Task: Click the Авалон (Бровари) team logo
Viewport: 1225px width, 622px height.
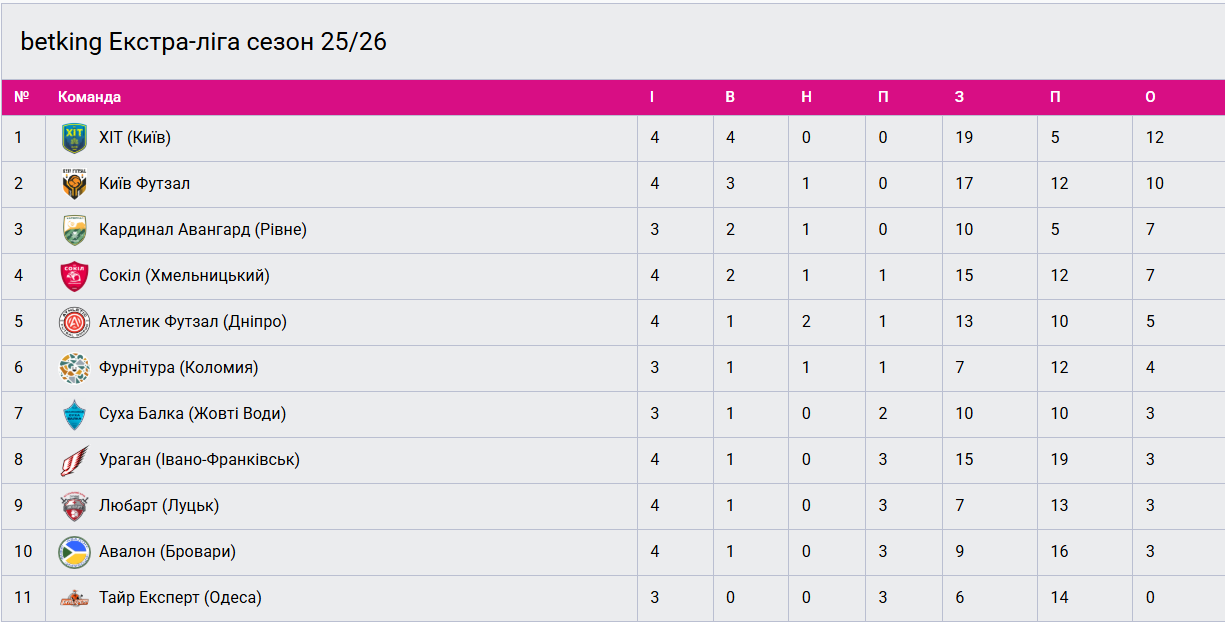Action: point(74,552)
